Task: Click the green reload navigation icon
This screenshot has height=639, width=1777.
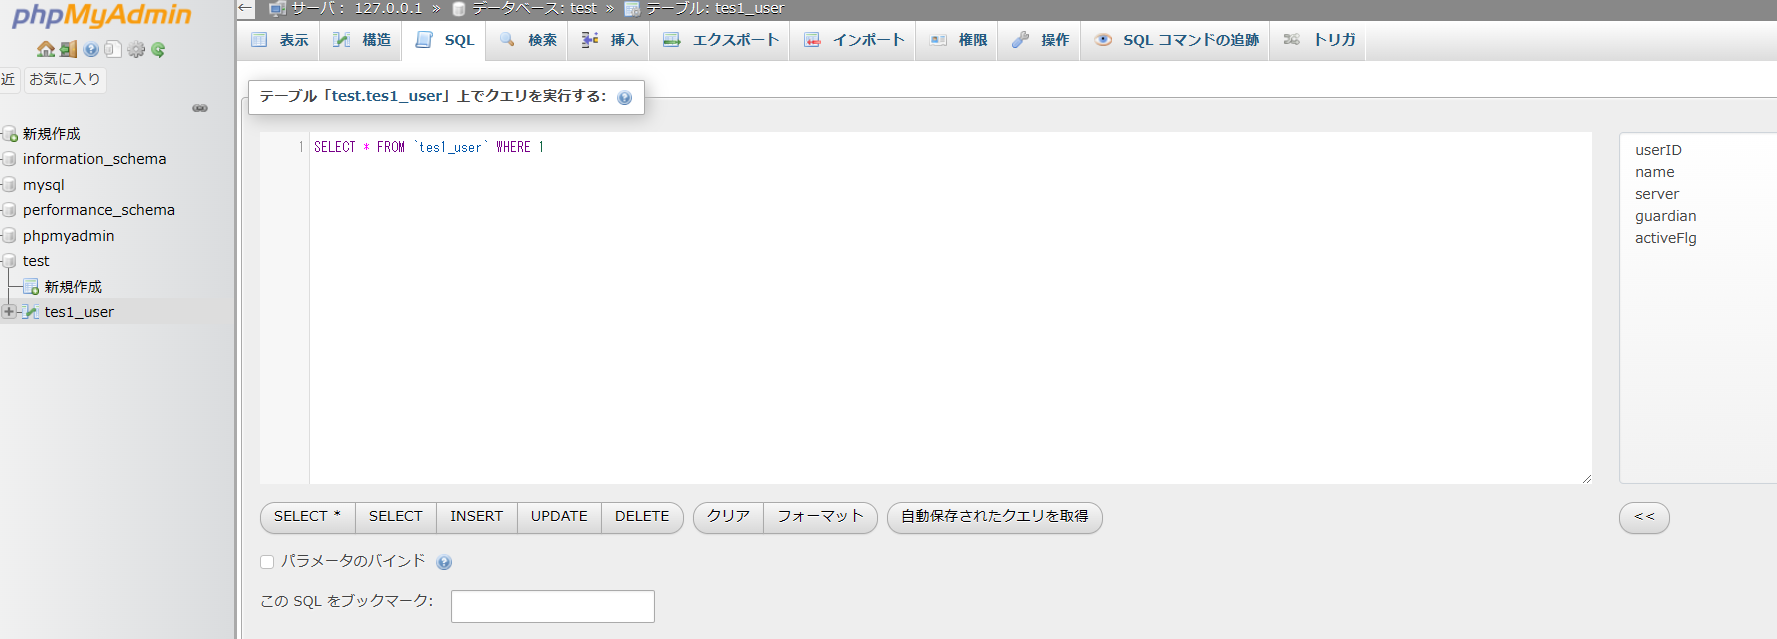Action: pyautogui.click(x=158, y=49)
